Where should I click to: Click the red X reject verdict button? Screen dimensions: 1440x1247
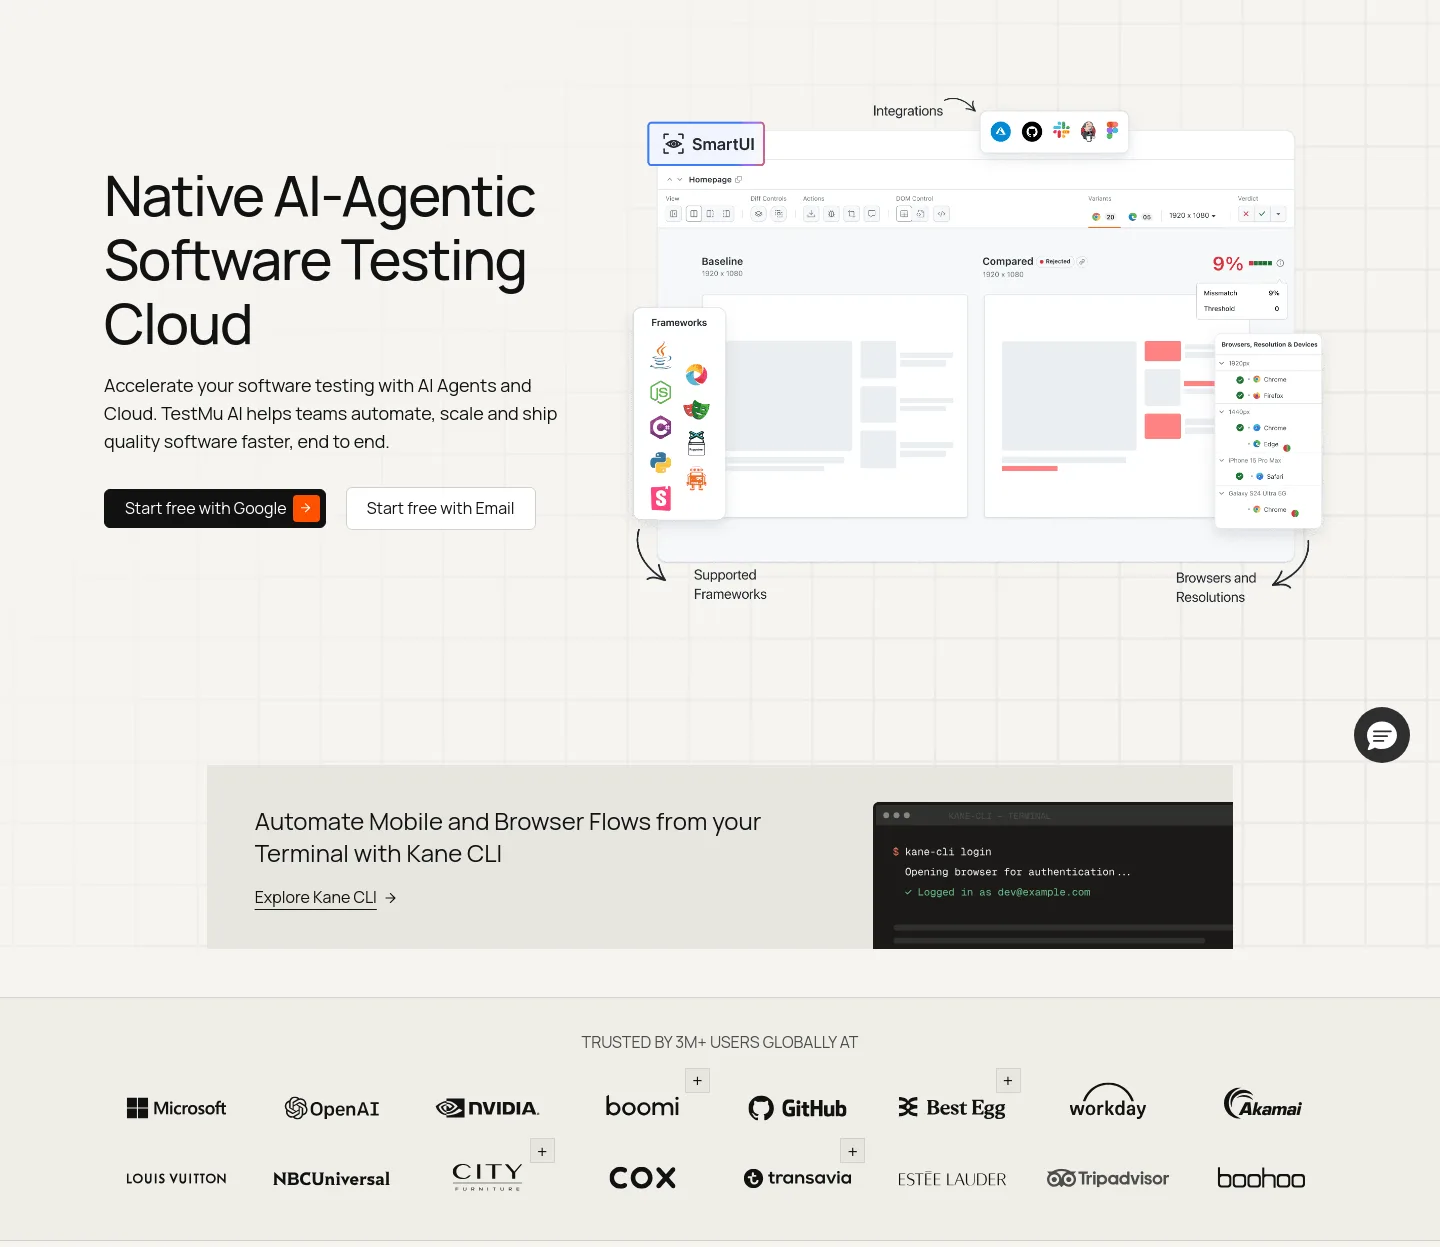pos(1246,214)
